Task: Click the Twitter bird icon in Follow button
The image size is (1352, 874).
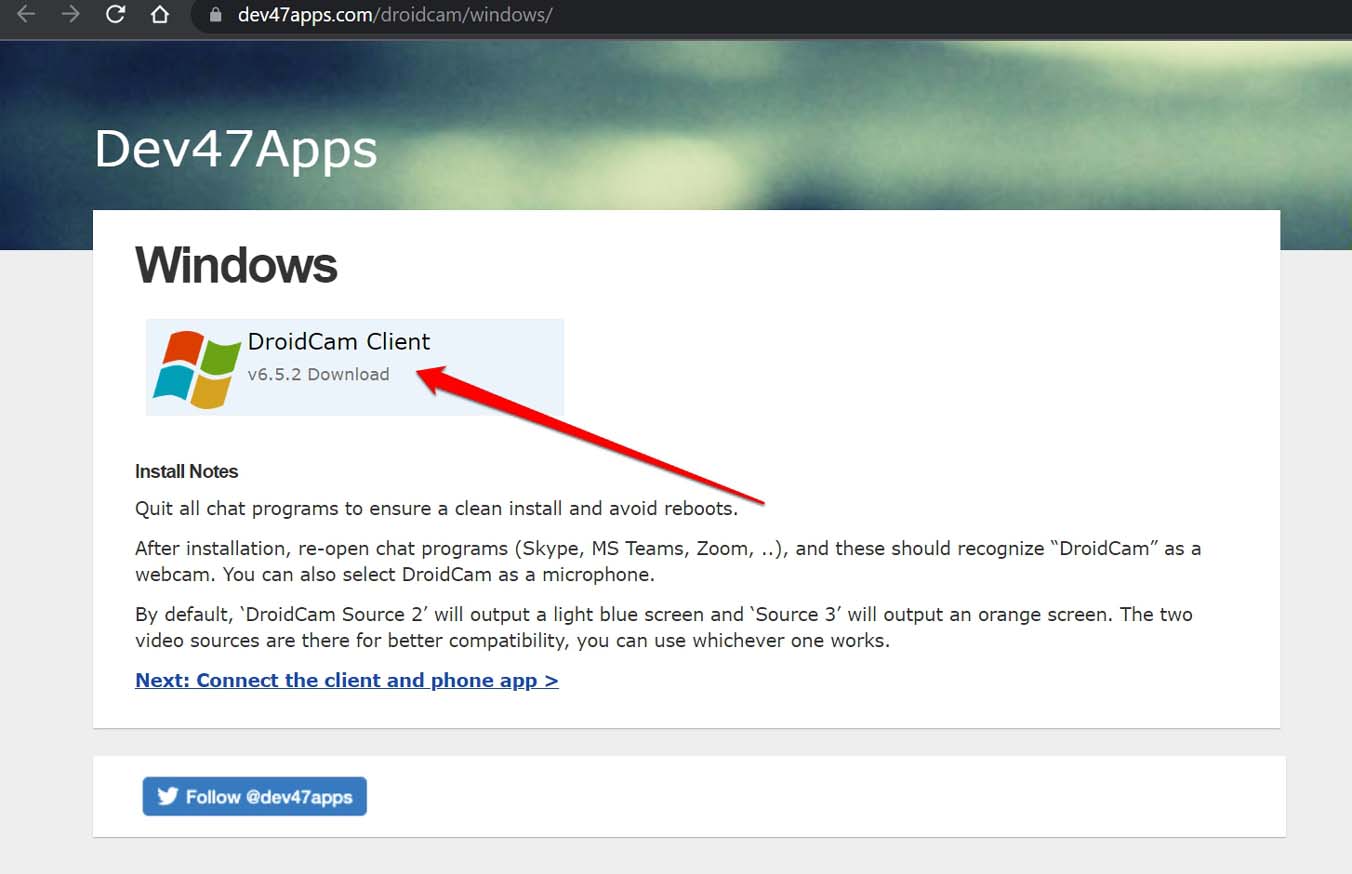Action: pos(167,796)
